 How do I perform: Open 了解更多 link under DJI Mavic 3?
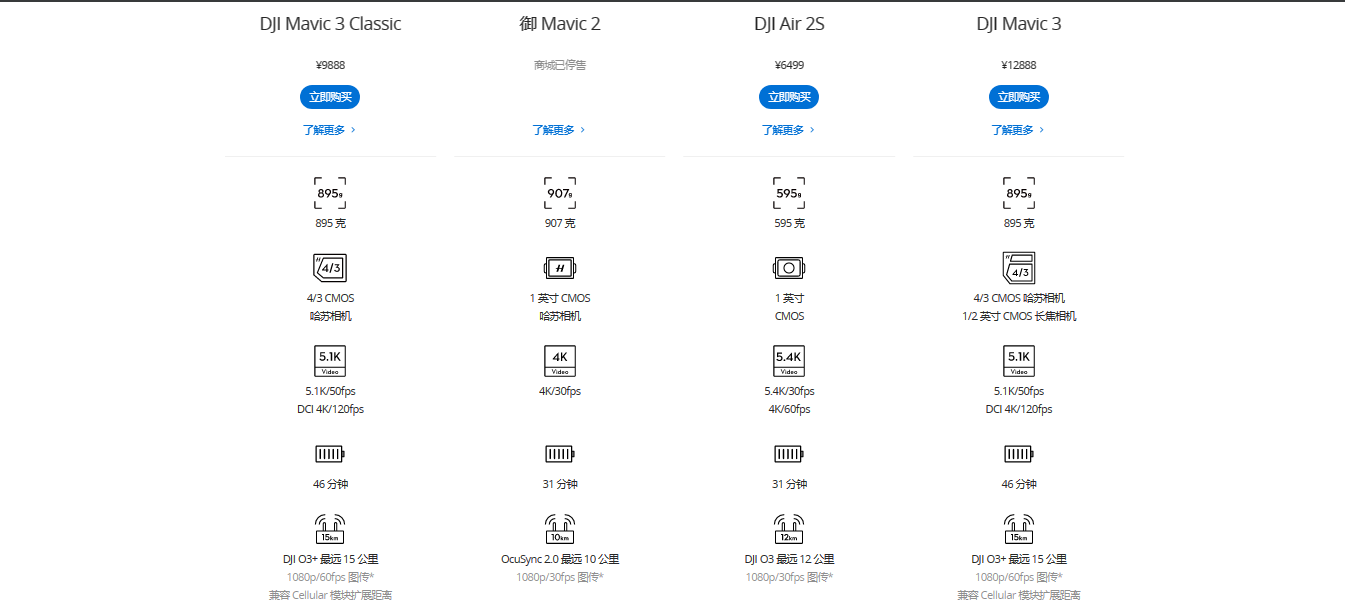click(1019, 130)
